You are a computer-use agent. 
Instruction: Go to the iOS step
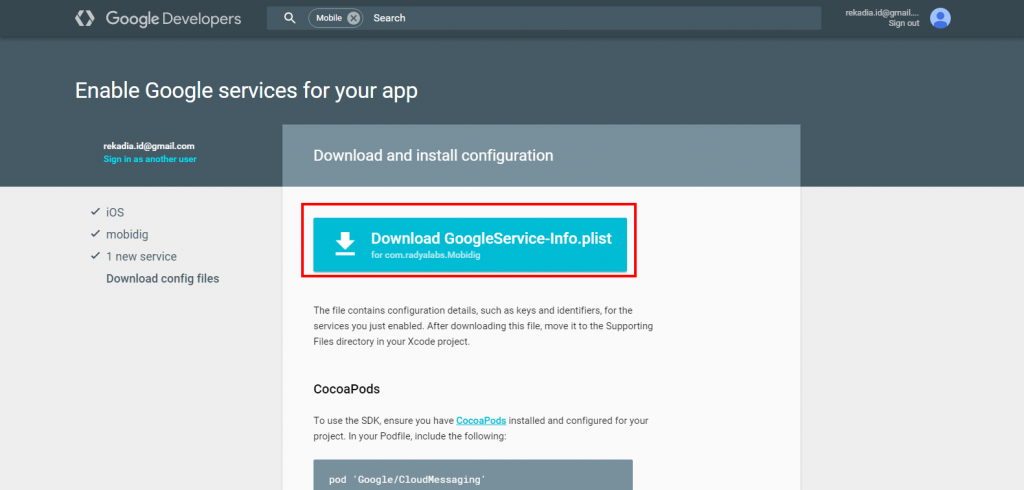click(x=115, y=212)
